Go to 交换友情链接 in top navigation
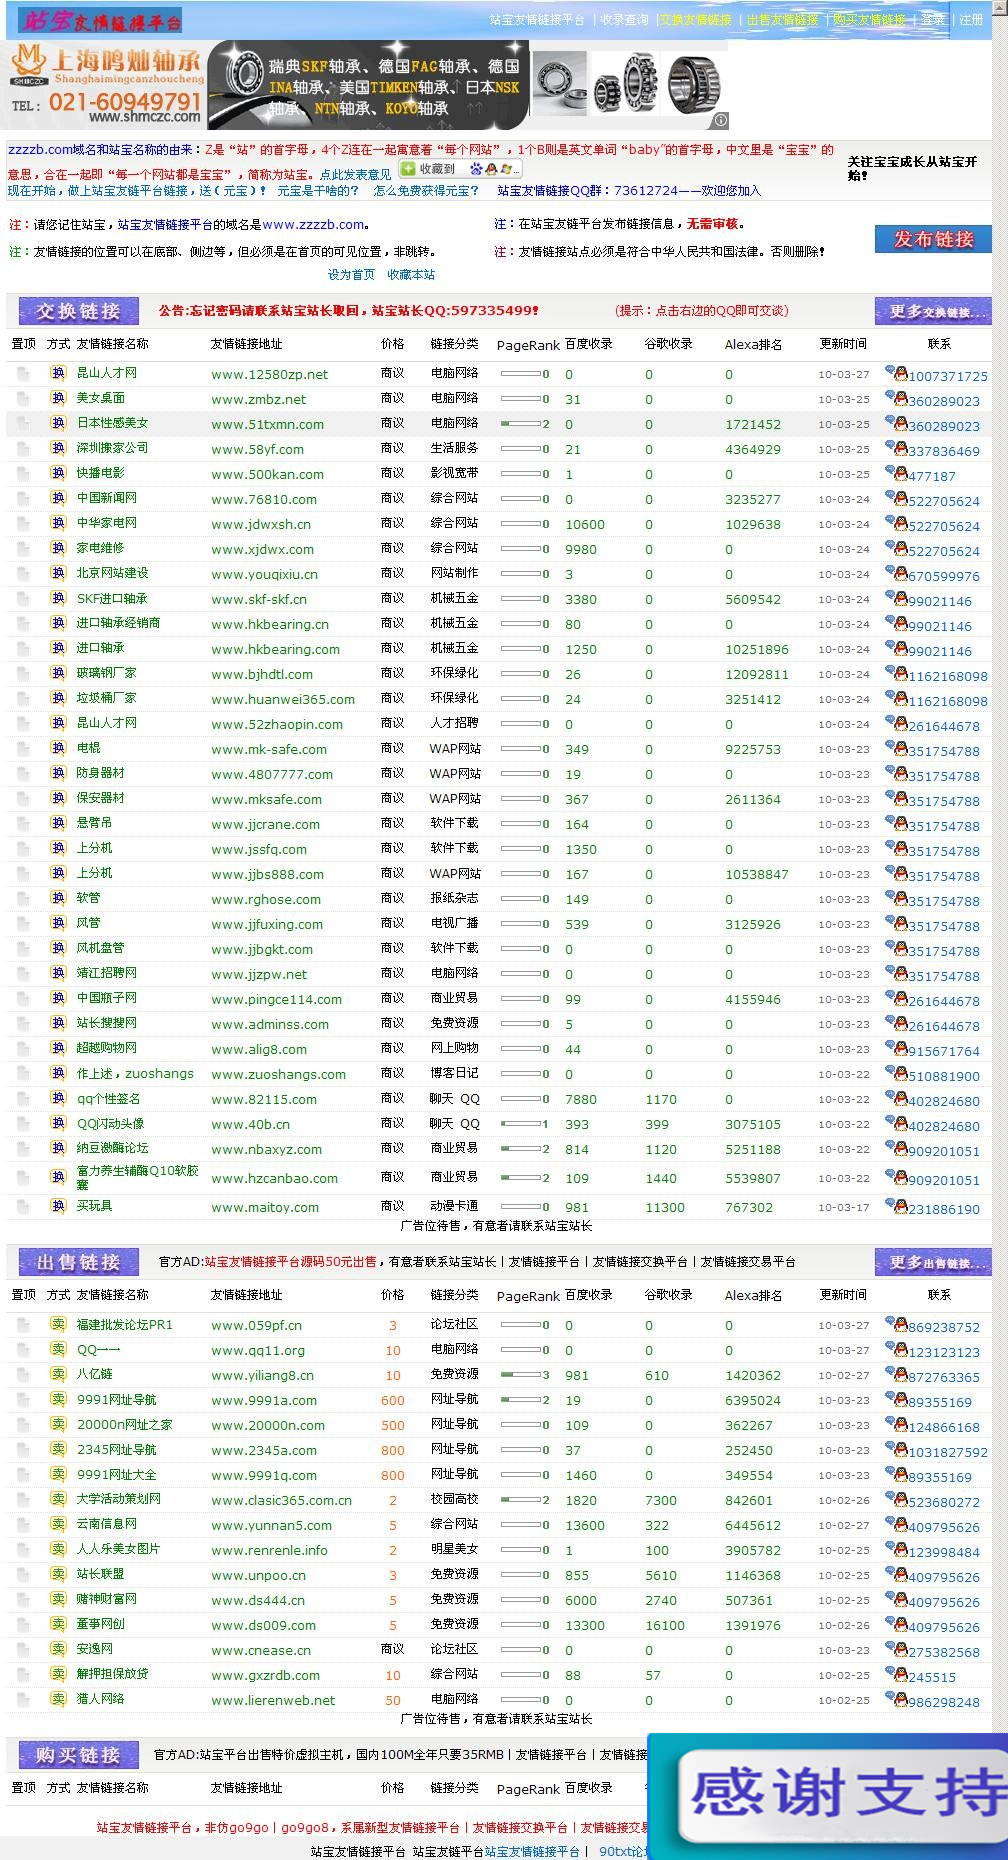The height and width of the screenshot is (1860, 1008). click(x=696, y=20)
